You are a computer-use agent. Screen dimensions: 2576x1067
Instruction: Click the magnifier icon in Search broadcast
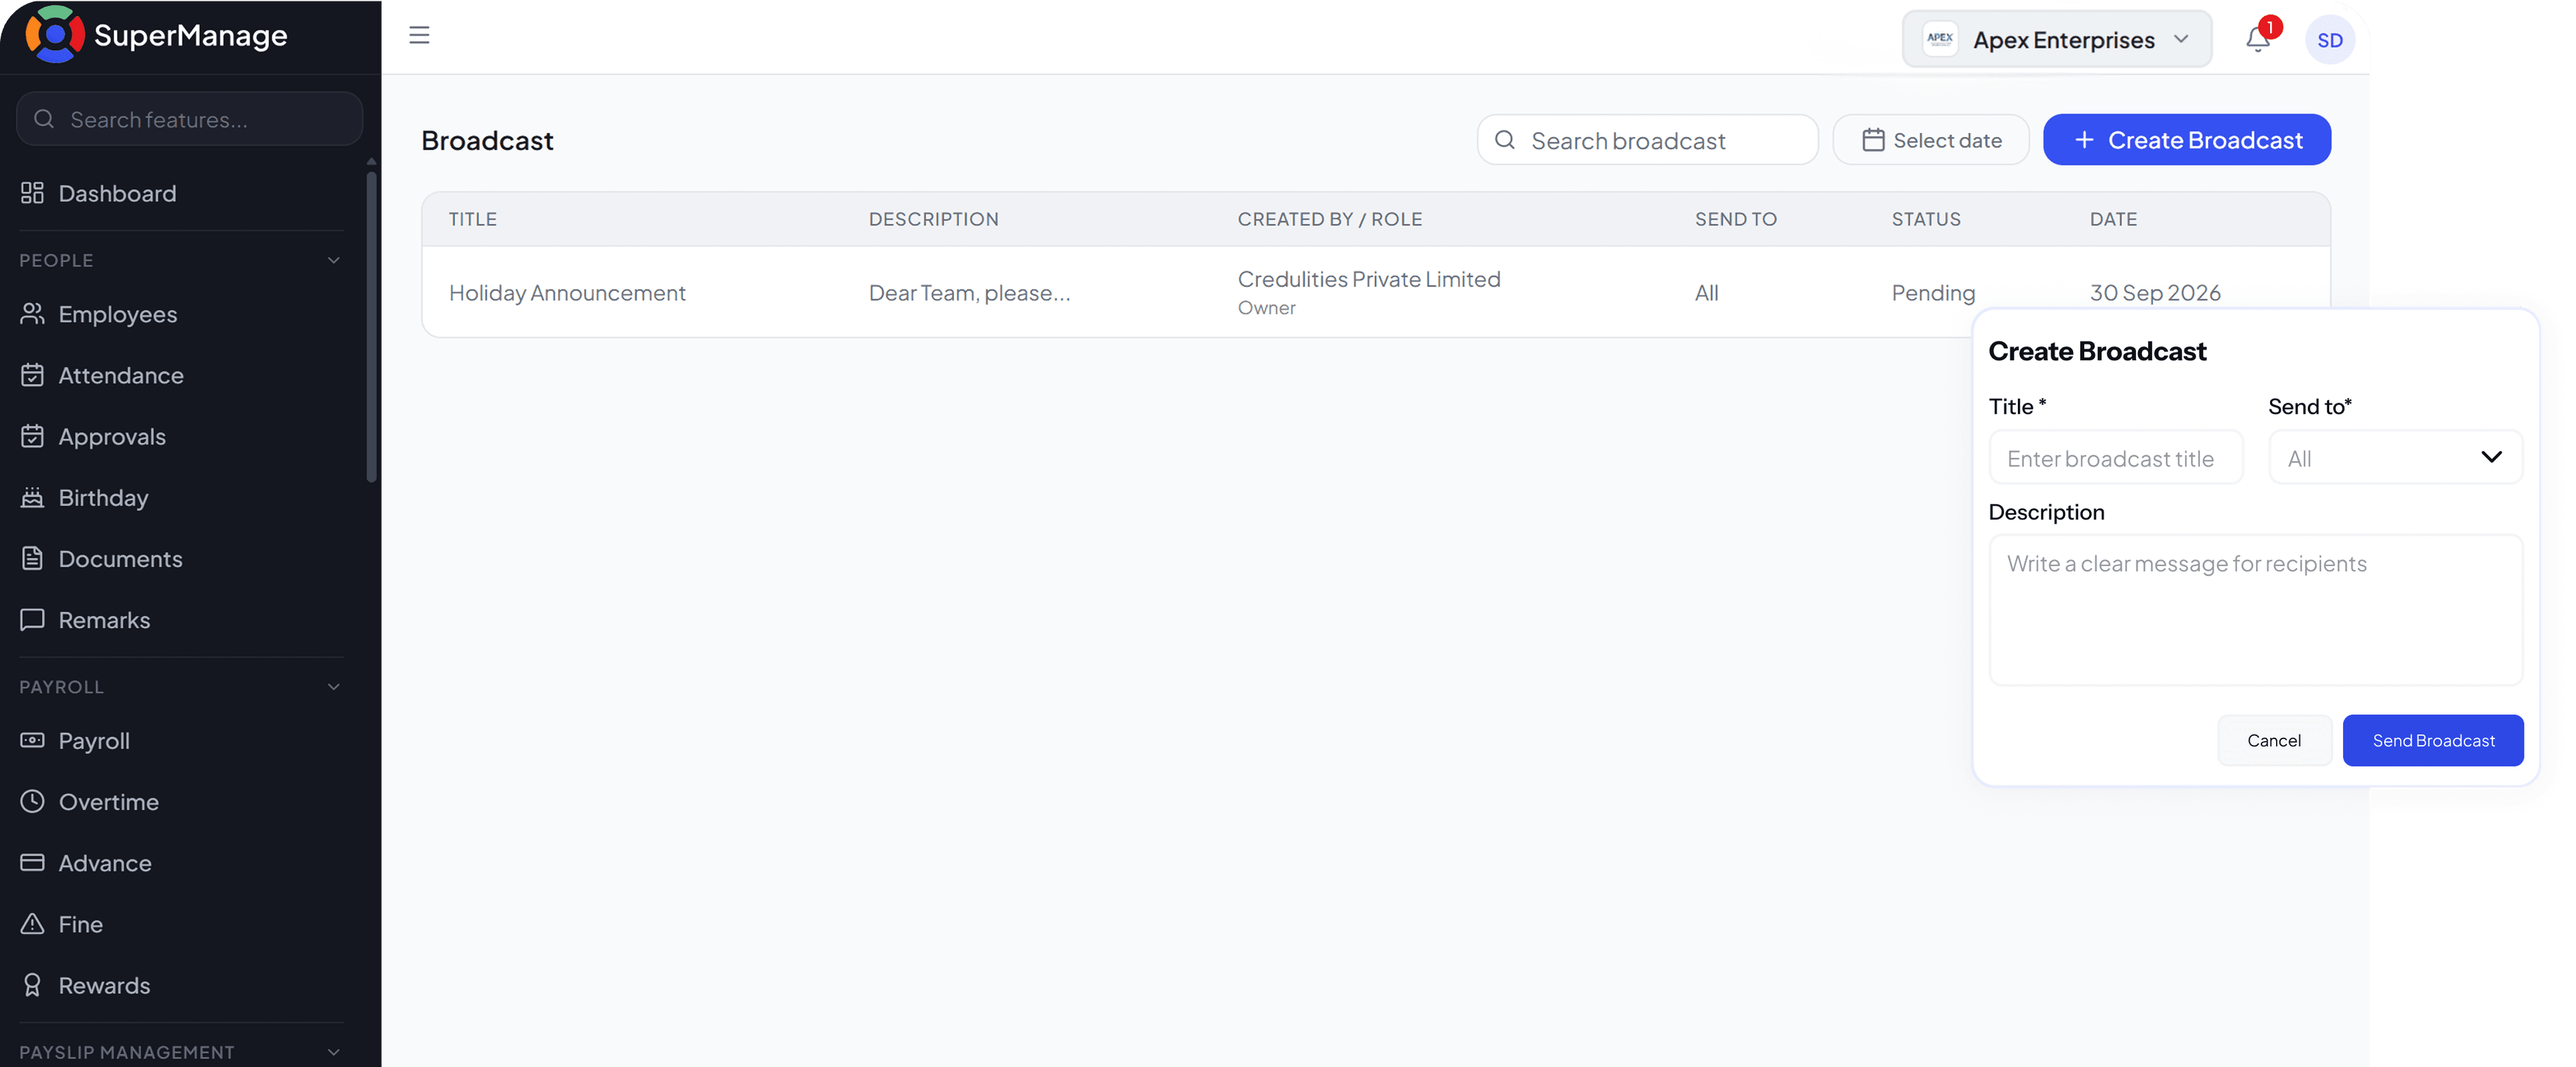1504,140
